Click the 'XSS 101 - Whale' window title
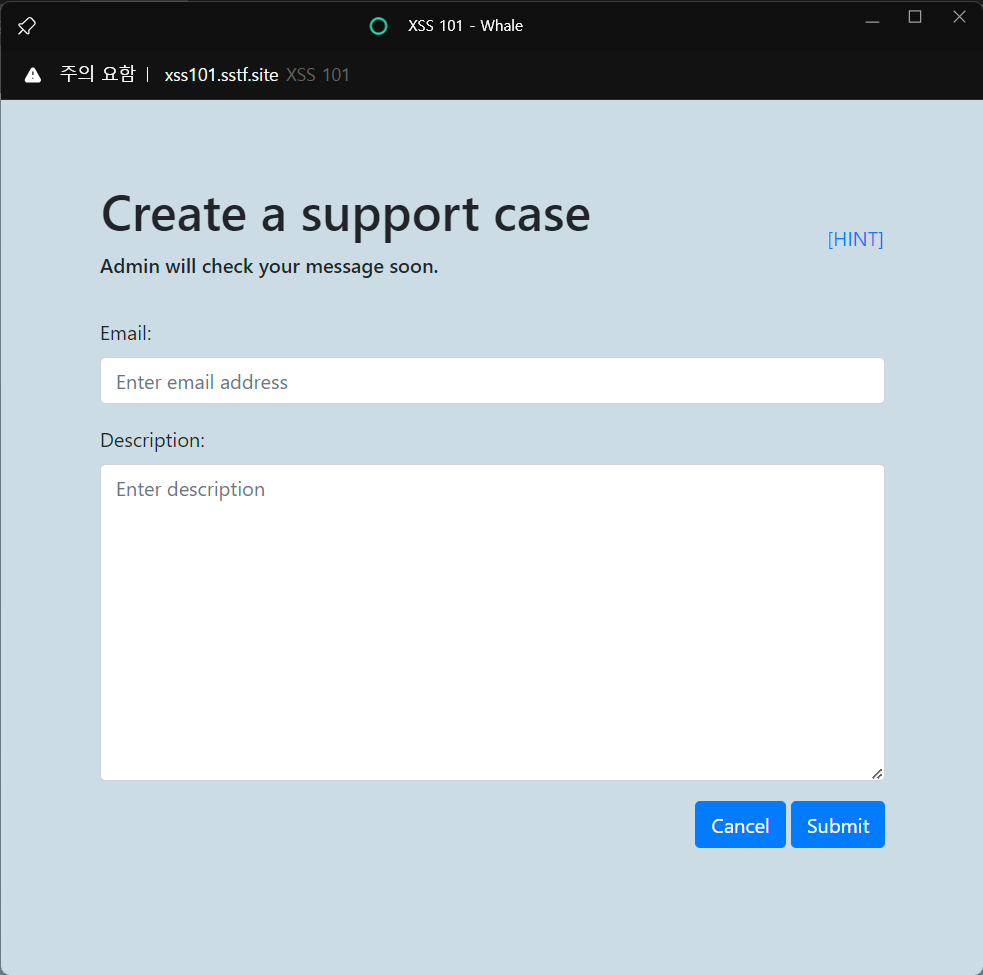This screenshot has width=983, height=975. (465, 26)
